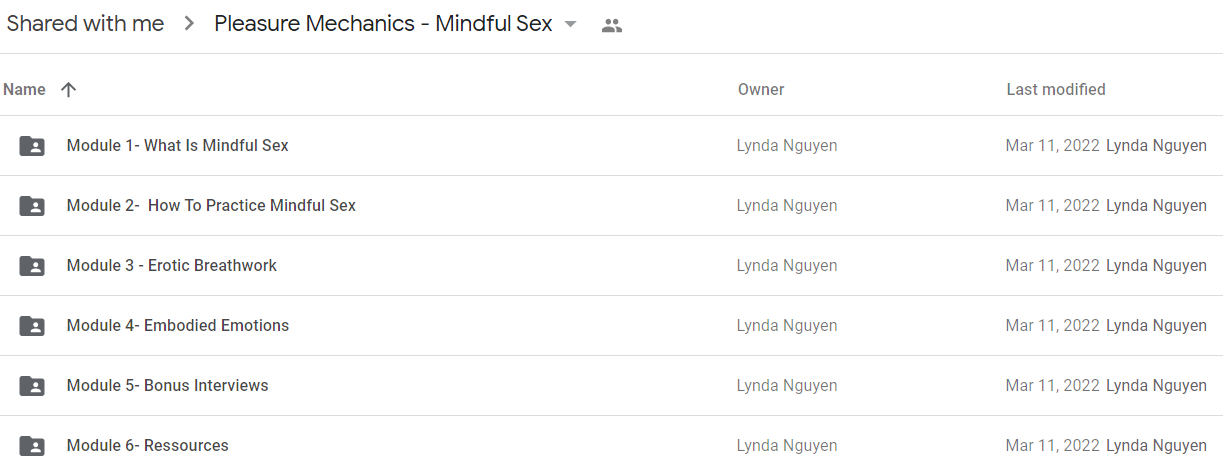Click the shared folder icon for Module 2

click(32, 206)
